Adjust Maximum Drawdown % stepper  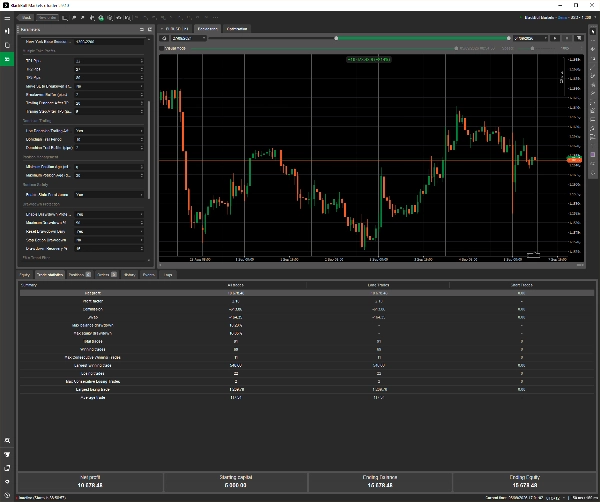tap(142, 223)
